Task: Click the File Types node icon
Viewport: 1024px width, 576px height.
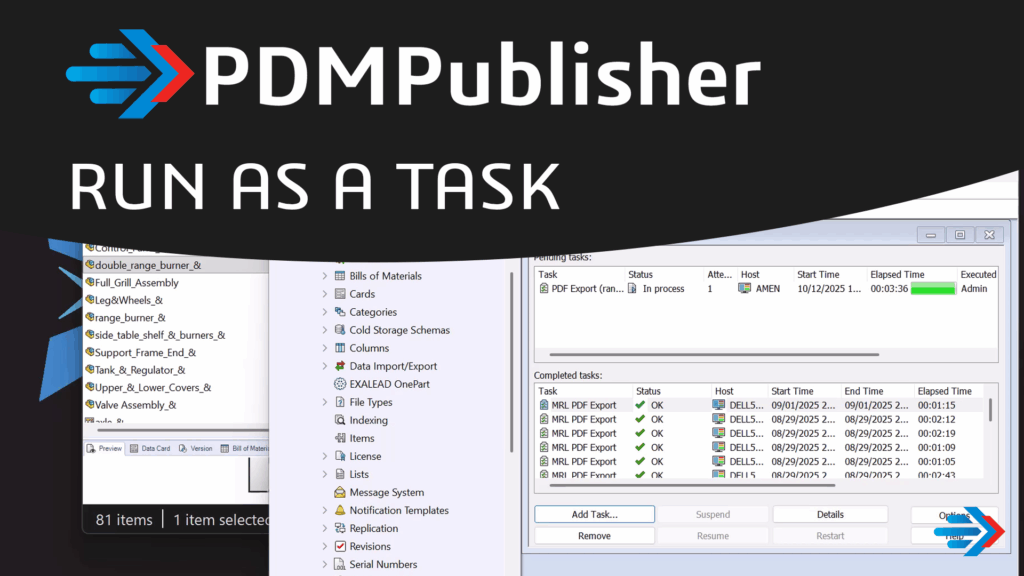Action: coord(340,402)
